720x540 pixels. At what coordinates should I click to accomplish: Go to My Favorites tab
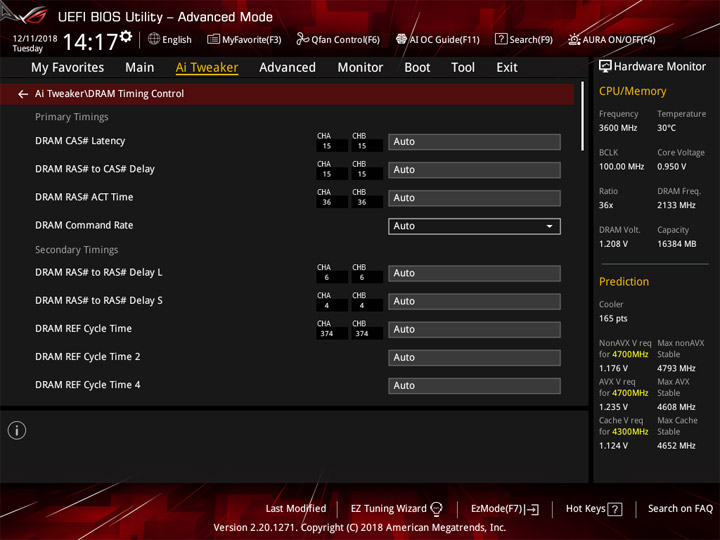pos(68,68)
